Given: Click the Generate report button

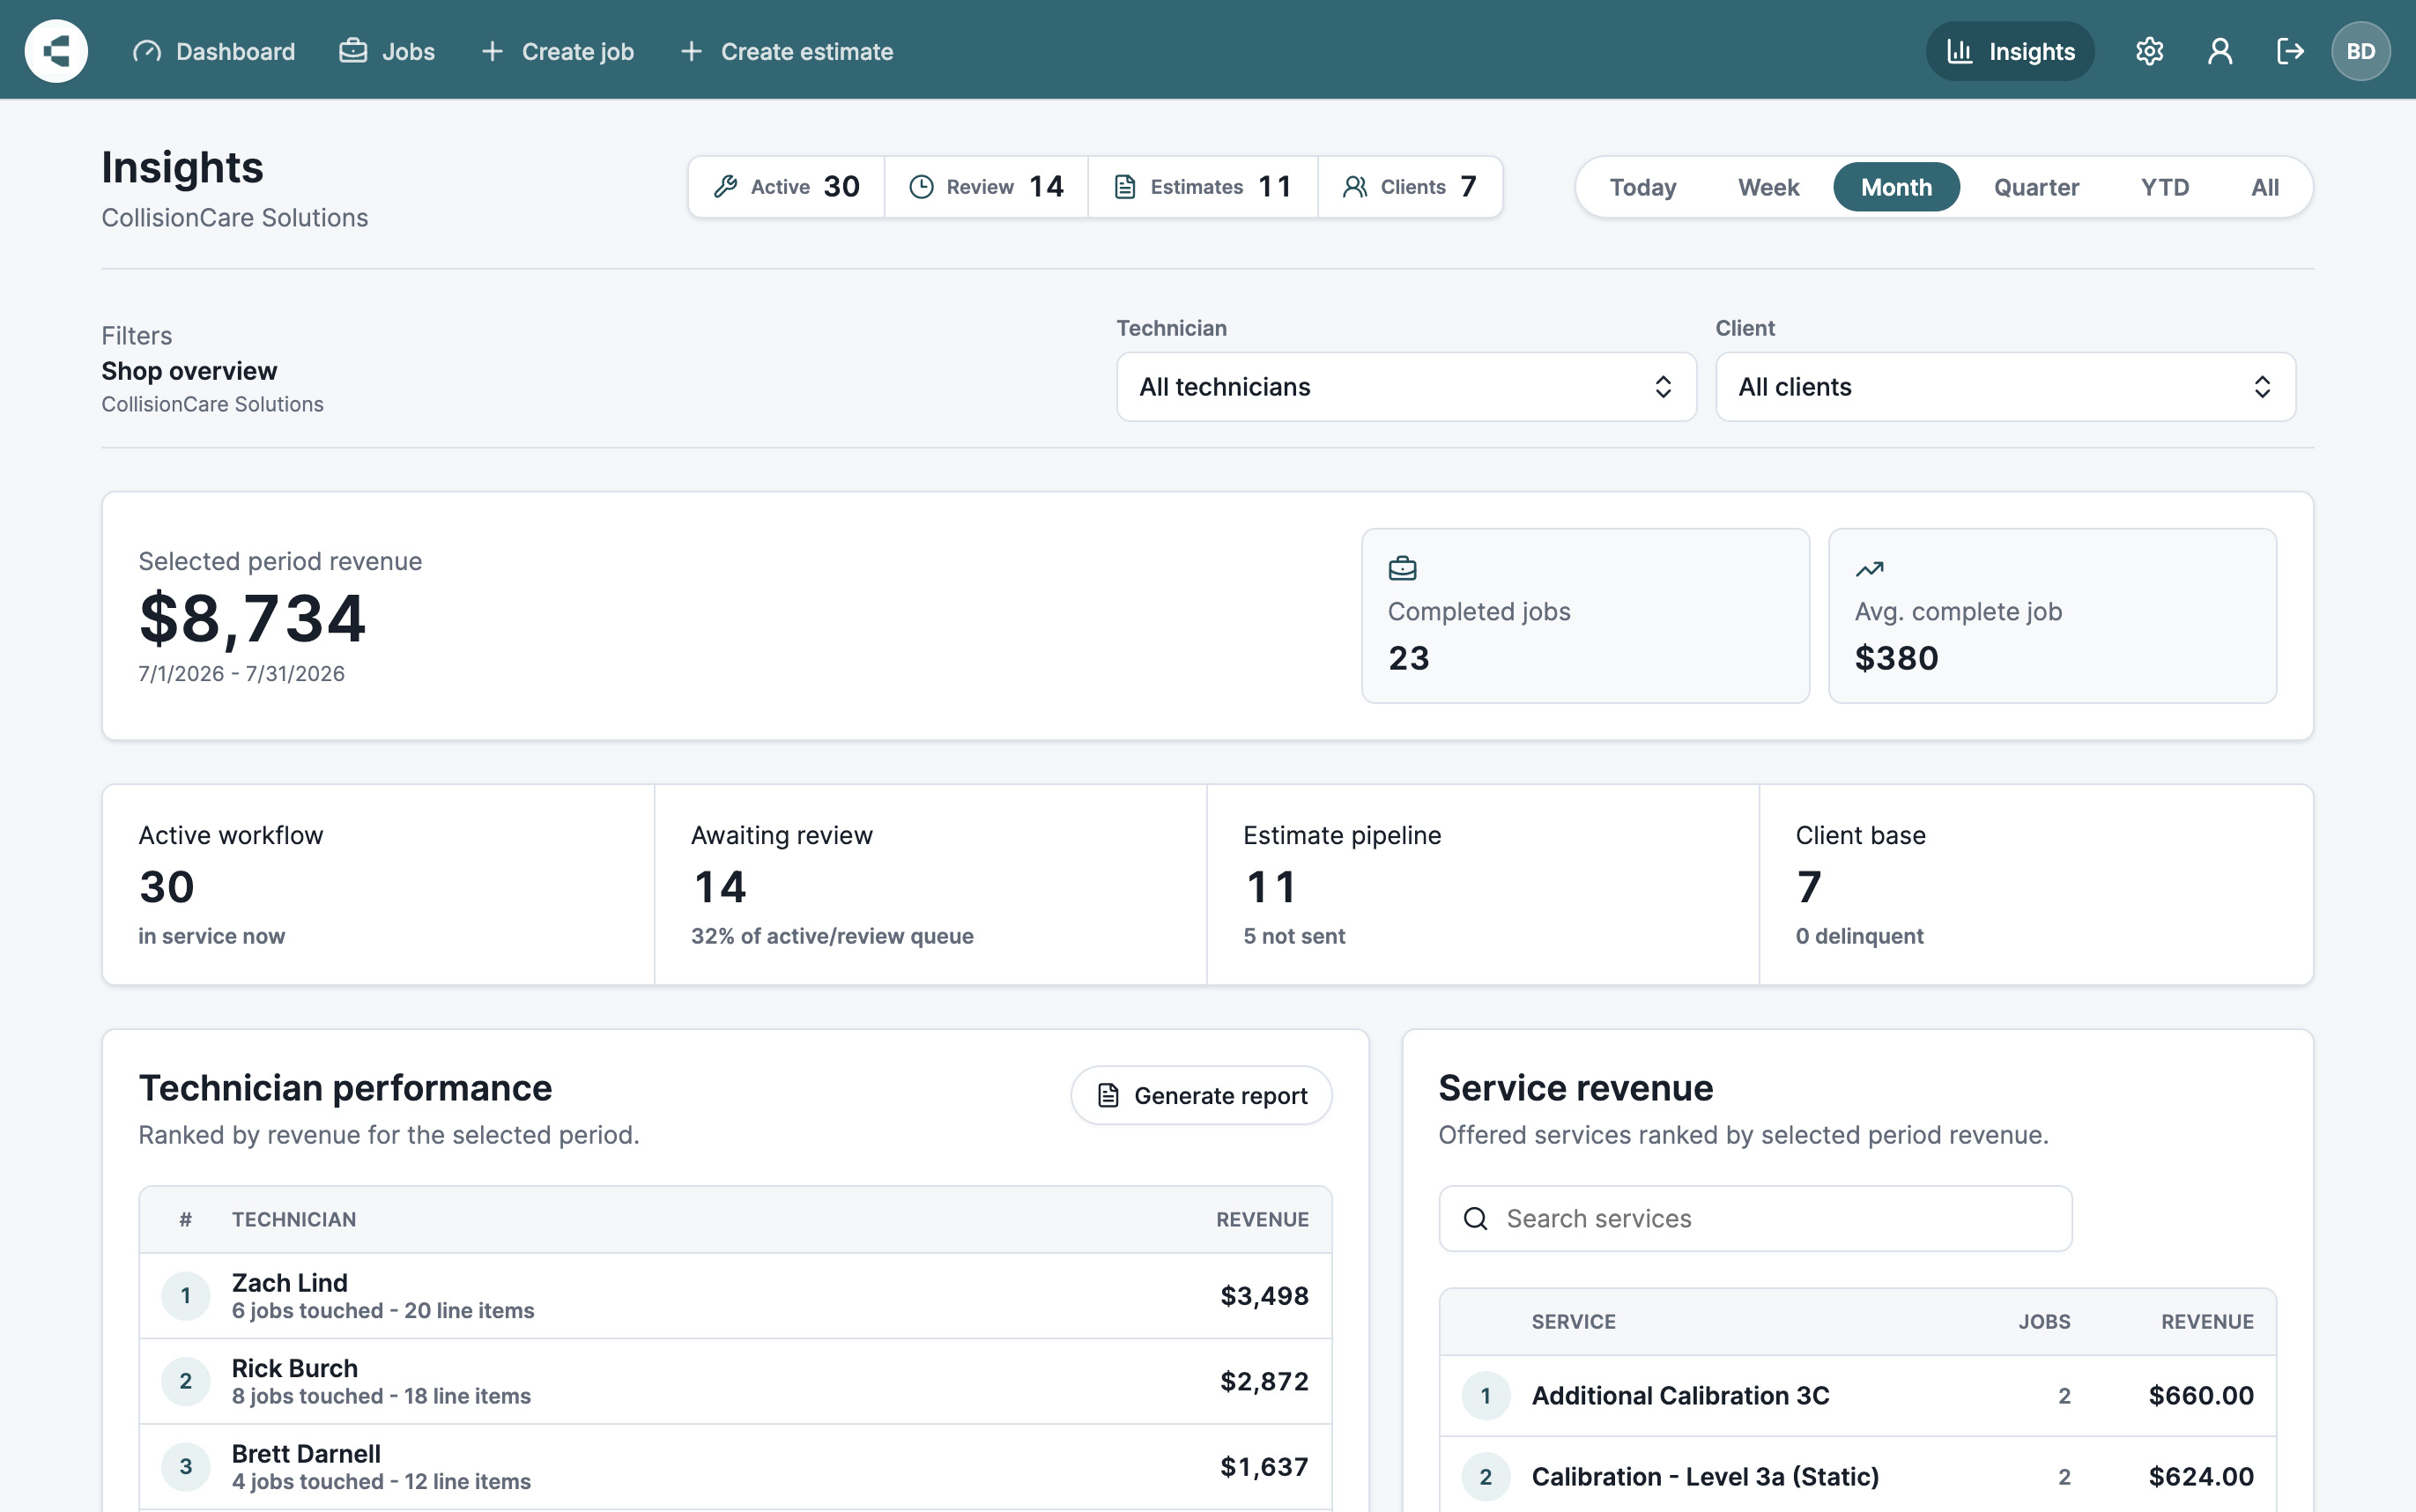Looking at the screenshot, I should (x=1201, y=1095).
